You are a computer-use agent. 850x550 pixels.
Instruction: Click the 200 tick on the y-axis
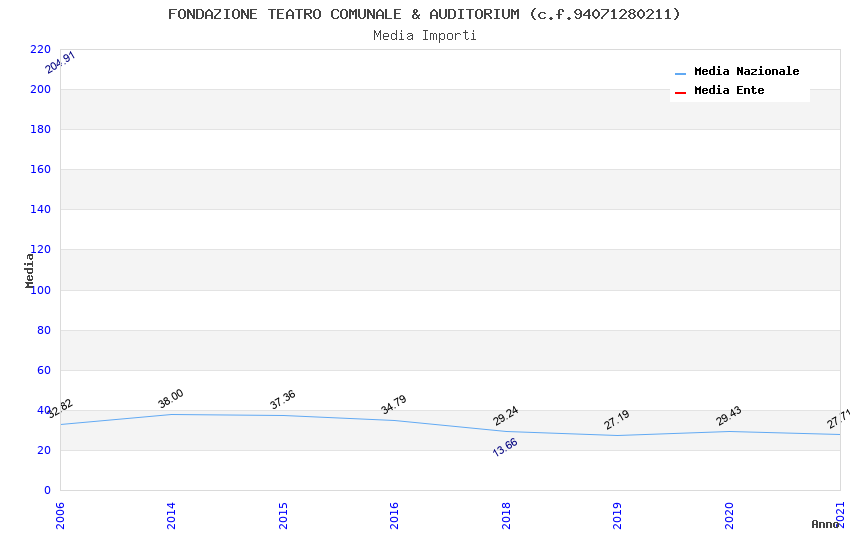point(40,90)
